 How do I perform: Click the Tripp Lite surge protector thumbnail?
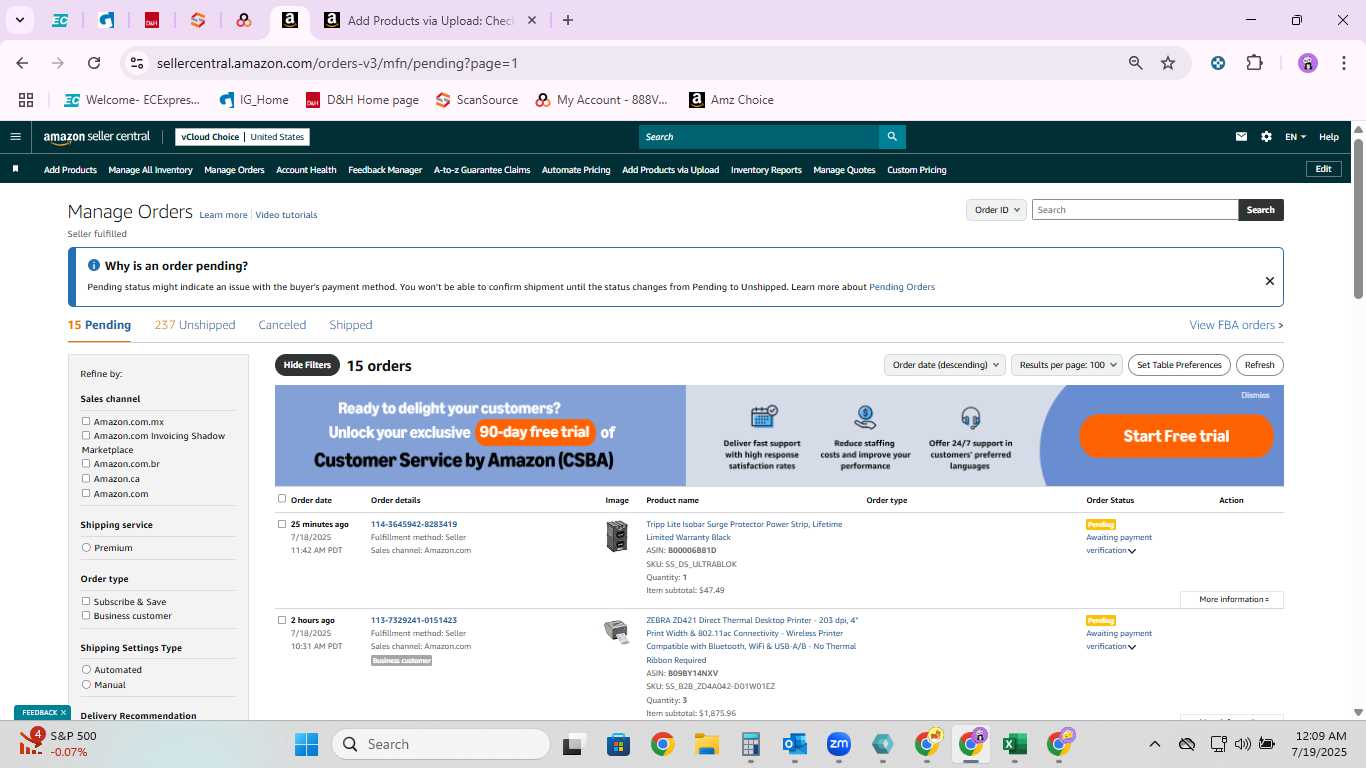coord(617,536)
